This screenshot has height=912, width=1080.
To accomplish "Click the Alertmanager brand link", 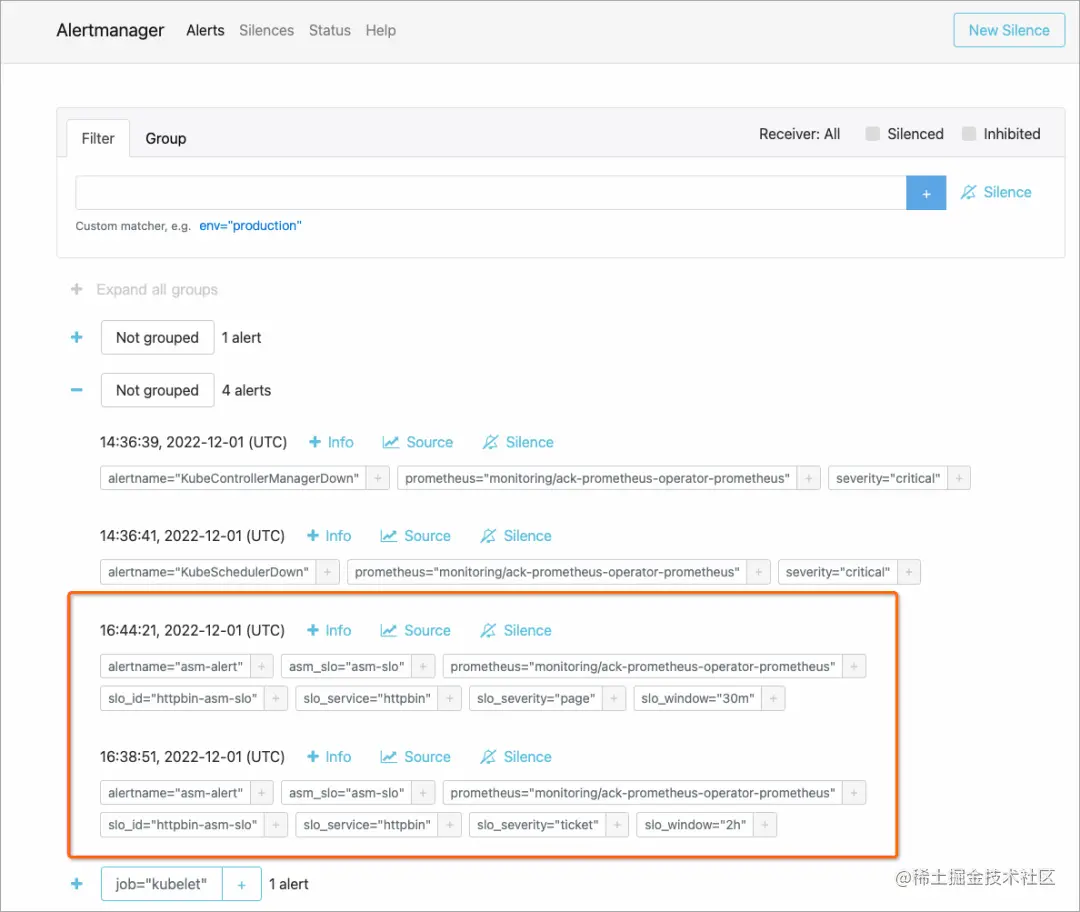I will pyautogui.click(x=110, y=30).
